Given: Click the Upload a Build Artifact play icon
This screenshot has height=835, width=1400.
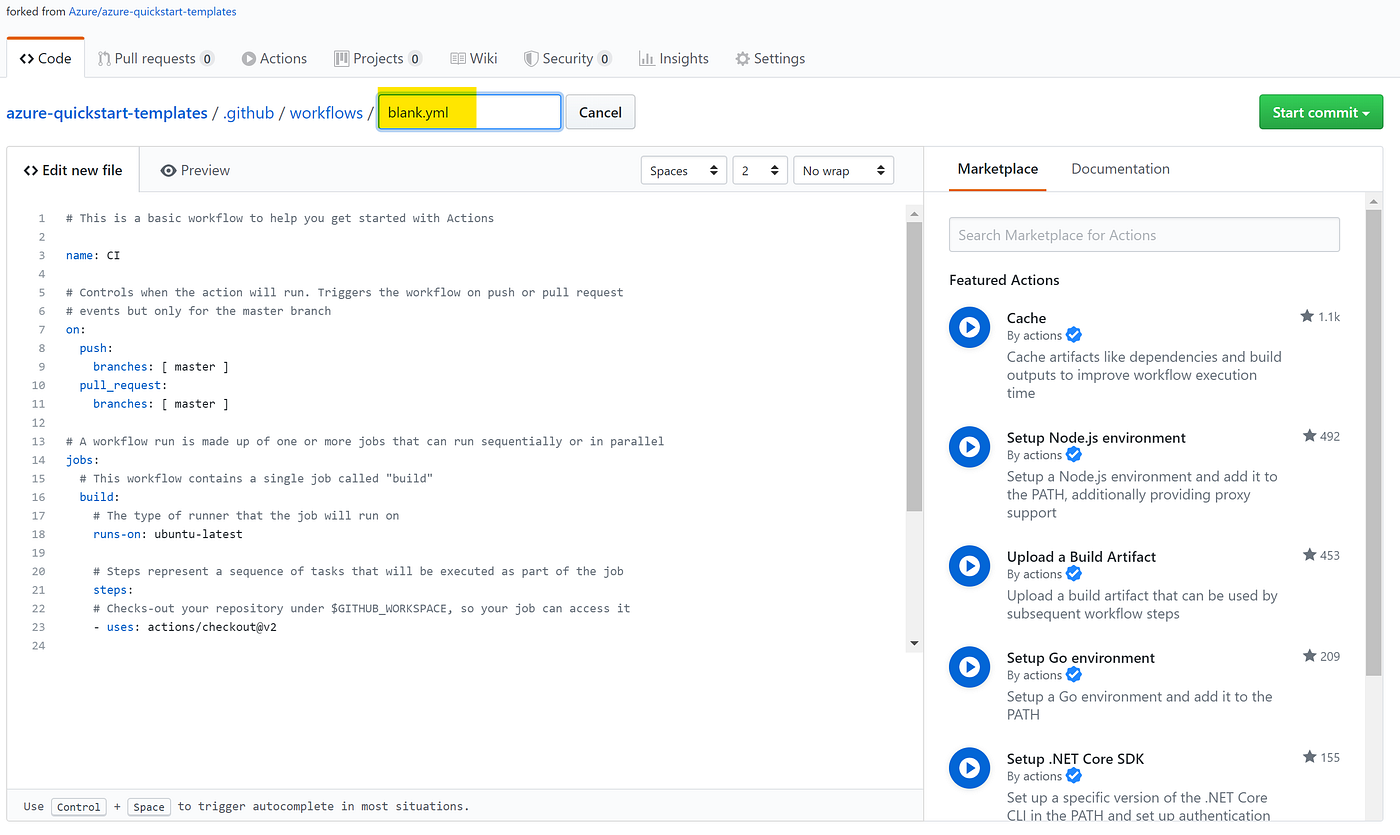Looking at the screenshot, I should tap(968, 566).
